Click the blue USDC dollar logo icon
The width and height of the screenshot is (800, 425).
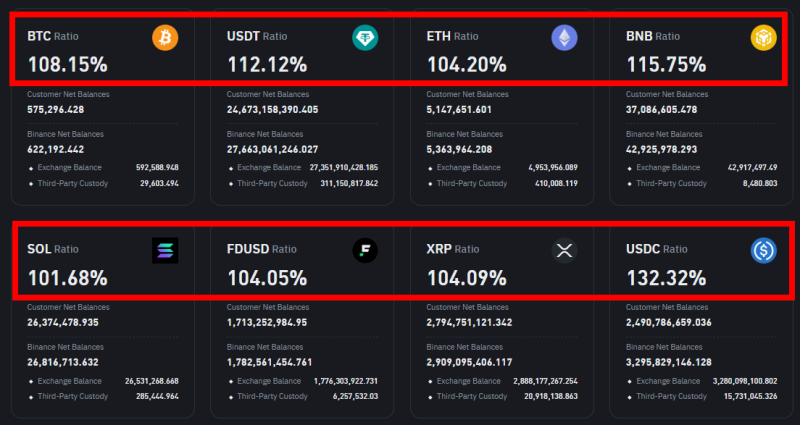[764, 251]
